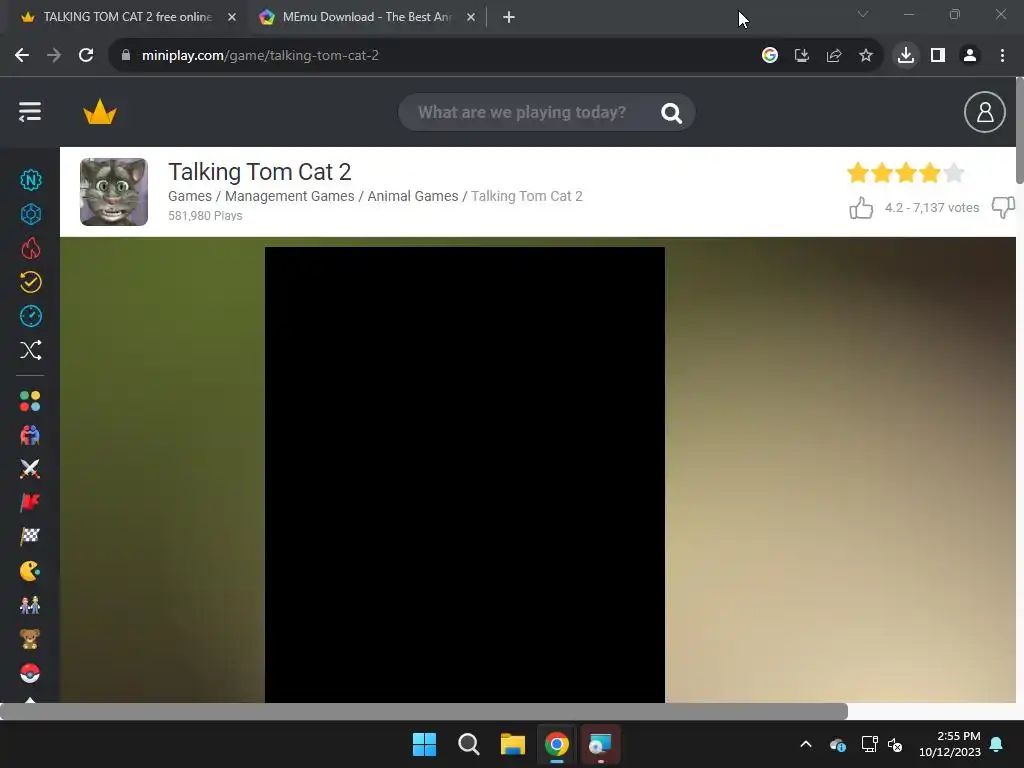Click the Google icon in address bar
The image size is (1024, 768).
coord(770,56)
